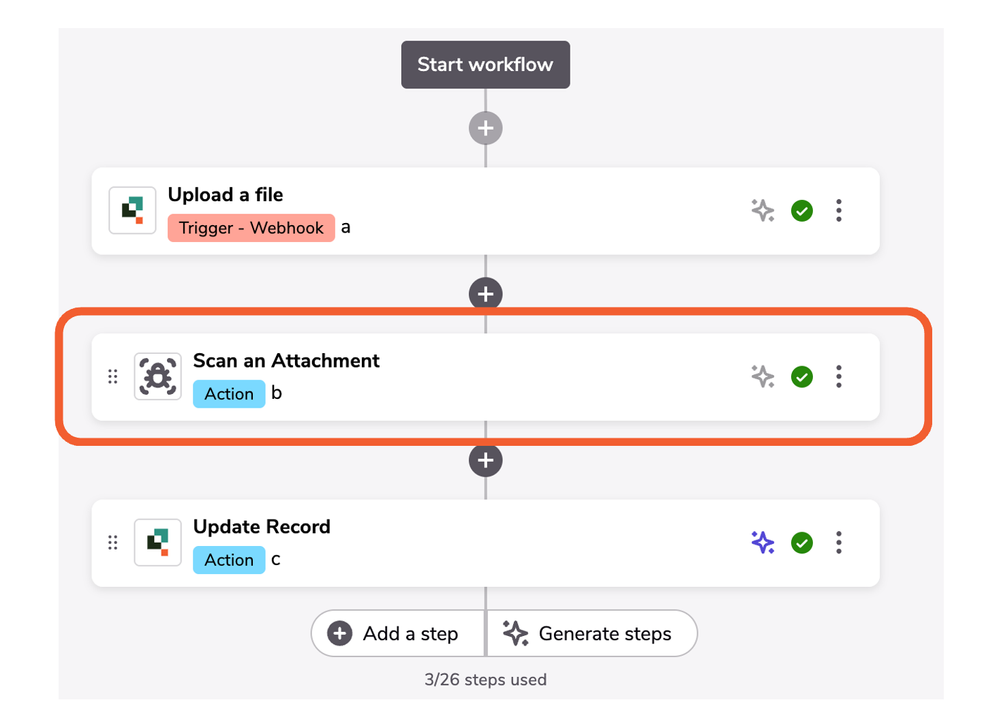
Task: Click the drag handle on Scan an Attachment
Action: click(x=113, y=376)
